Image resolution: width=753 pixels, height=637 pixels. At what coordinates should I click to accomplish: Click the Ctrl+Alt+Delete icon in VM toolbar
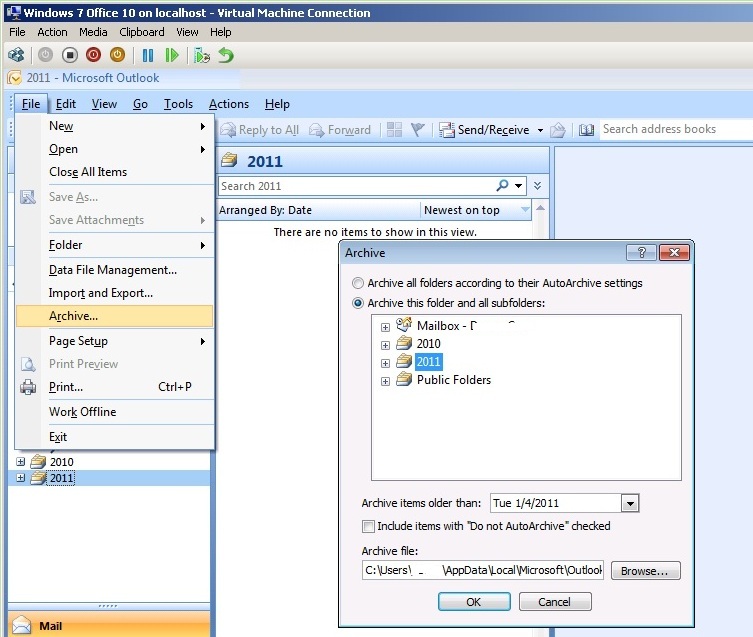click(16, 55)
